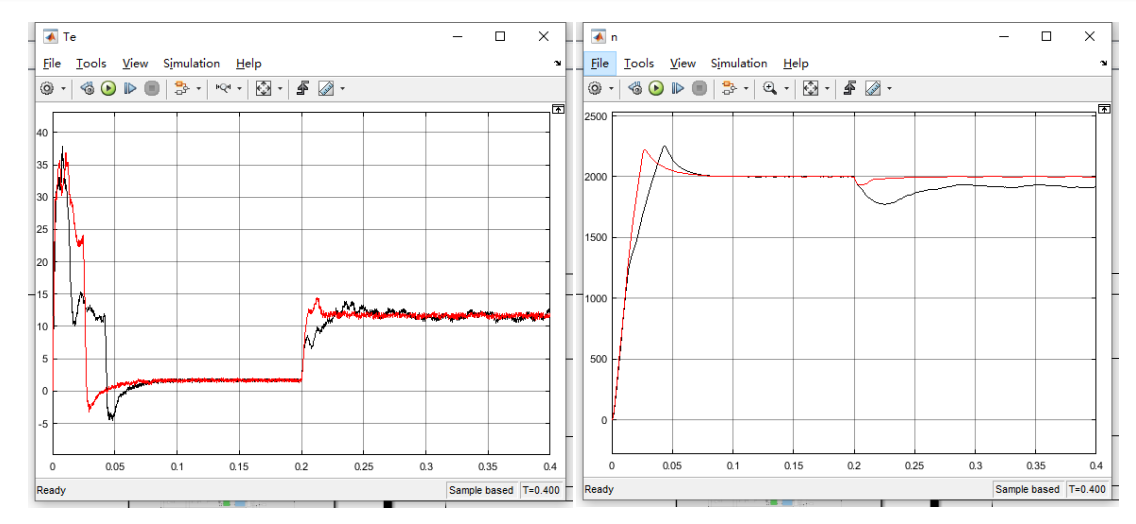Screen dimensions: 1136x524
Task: Expand scale axes dropdown in Te scope
Action: [x=280, y=89]
